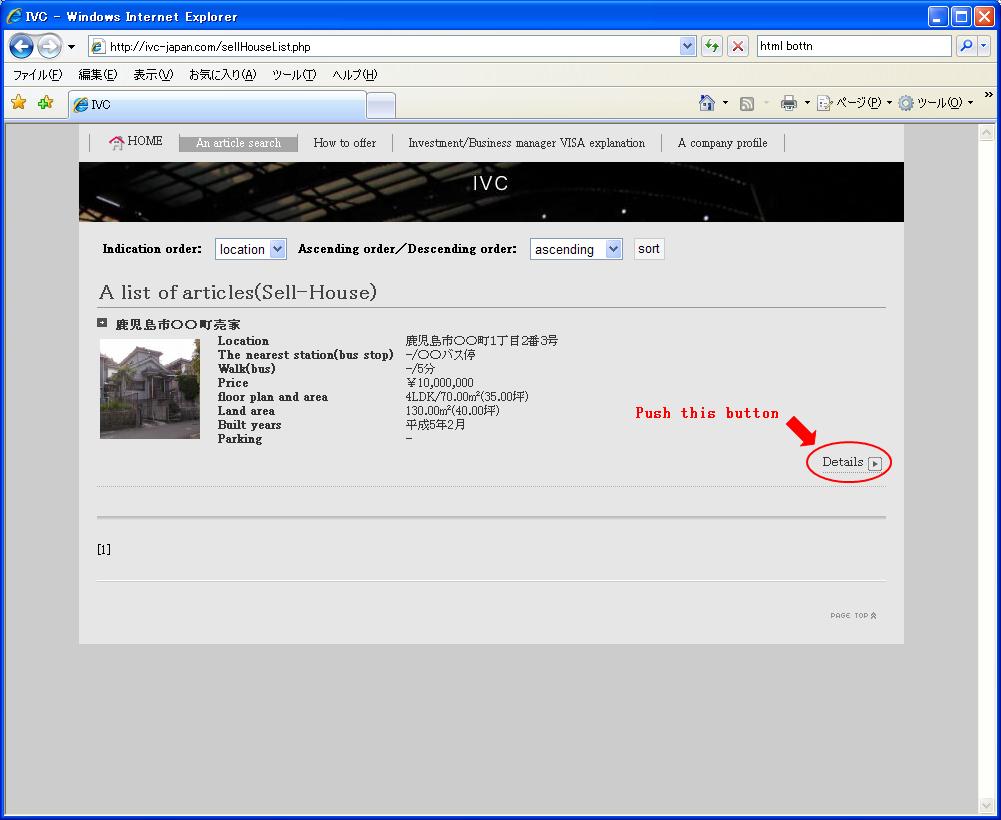The height and width of the screenshot is (820, 1001).
Task: Click the Print icon in command bar
Action: point(789,103)
